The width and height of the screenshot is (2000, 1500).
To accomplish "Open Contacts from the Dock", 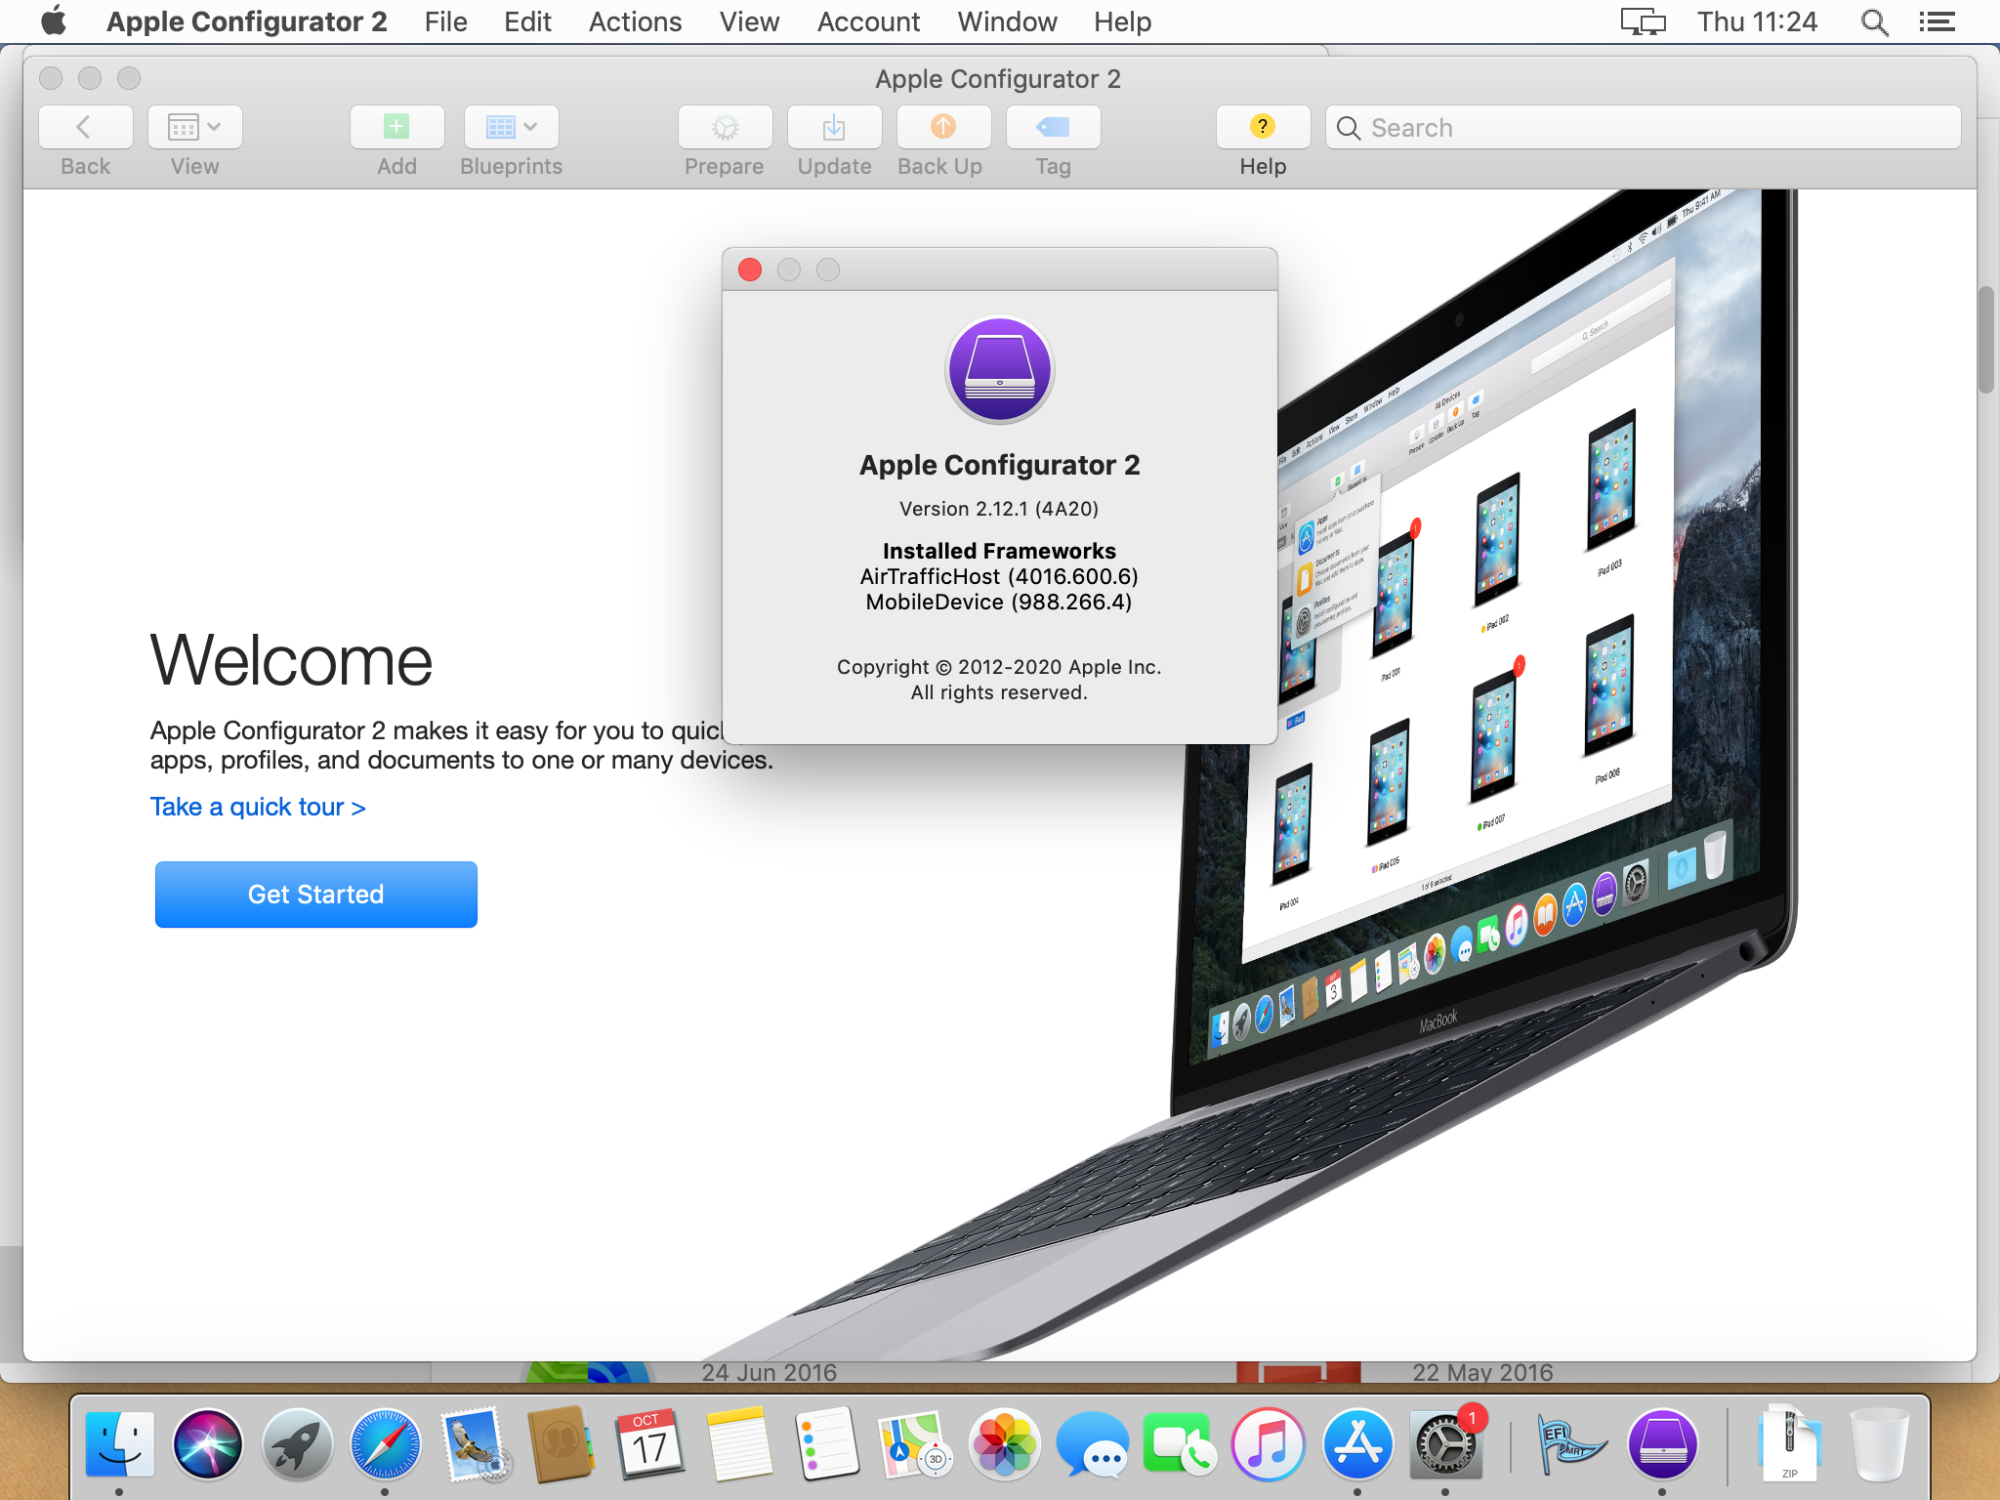I will click(561, 1444).
